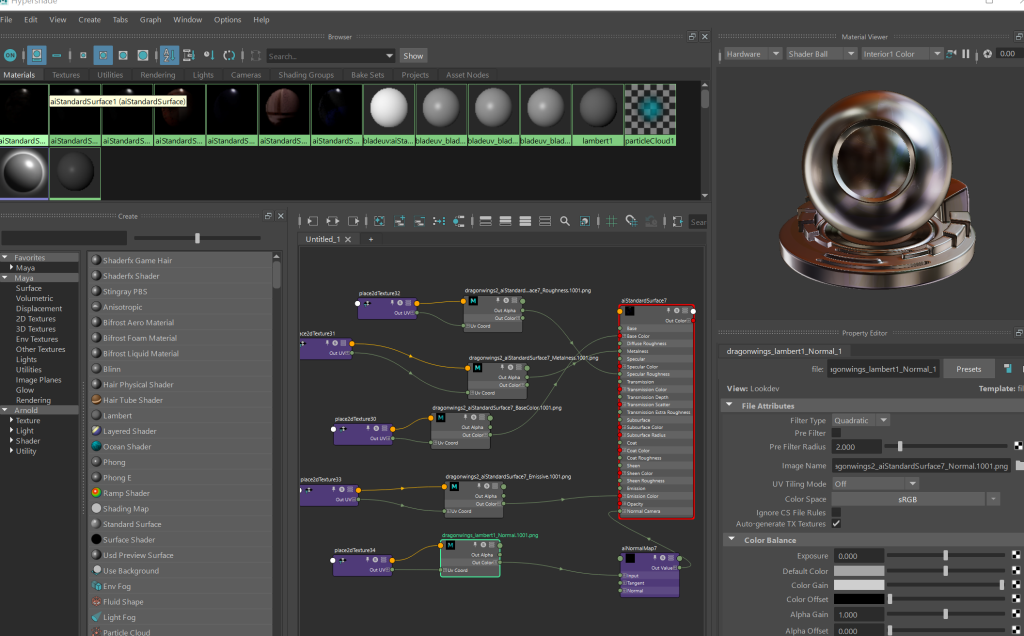Uncheck Auto-generate TX Textures checkbox

point(836,524)
